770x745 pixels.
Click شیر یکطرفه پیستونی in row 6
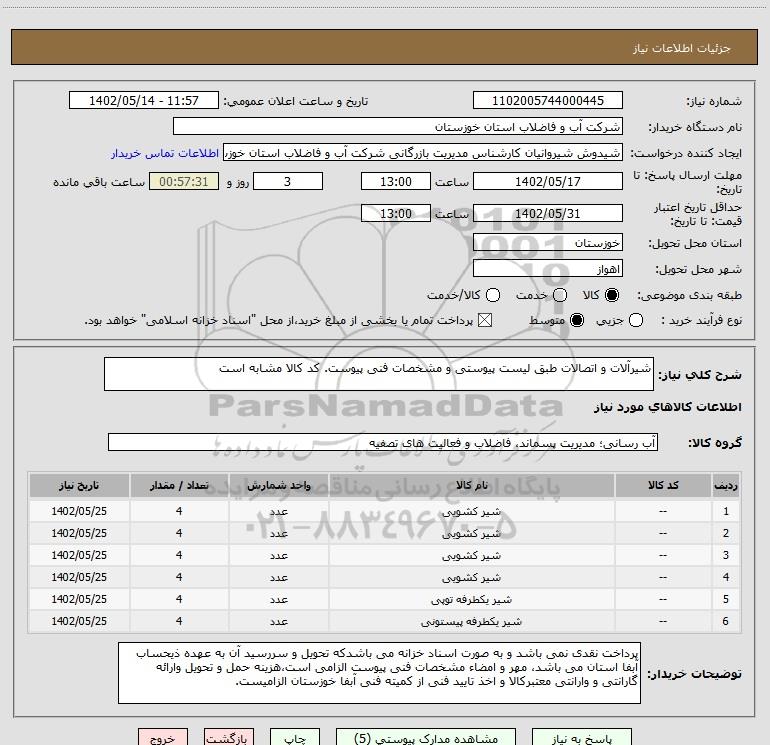pos(471,622)
